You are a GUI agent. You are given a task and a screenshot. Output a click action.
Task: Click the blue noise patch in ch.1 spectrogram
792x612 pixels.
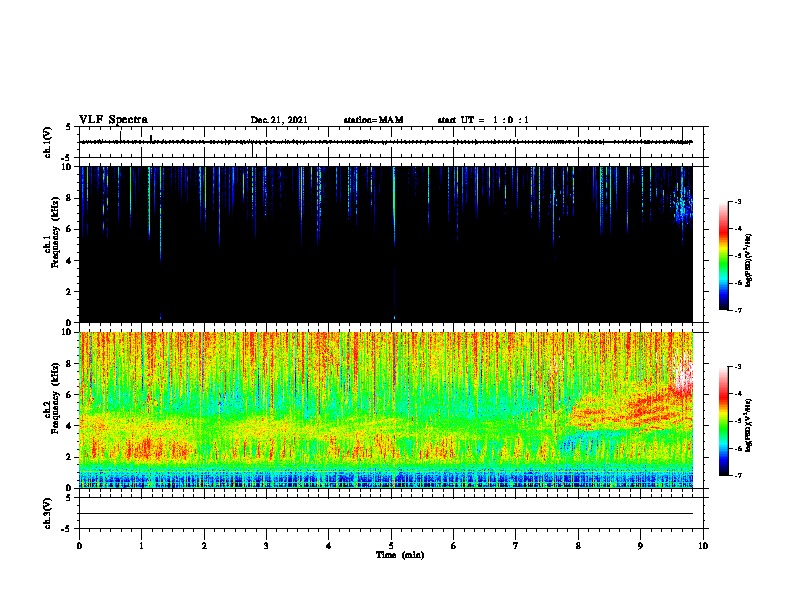coord(684,206)
